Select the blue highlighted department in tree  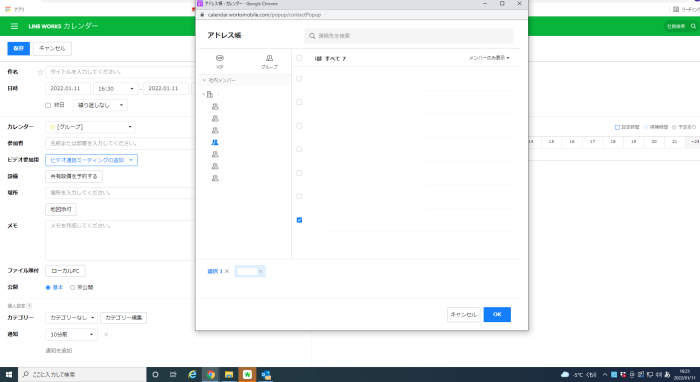[x=215, y=142]
